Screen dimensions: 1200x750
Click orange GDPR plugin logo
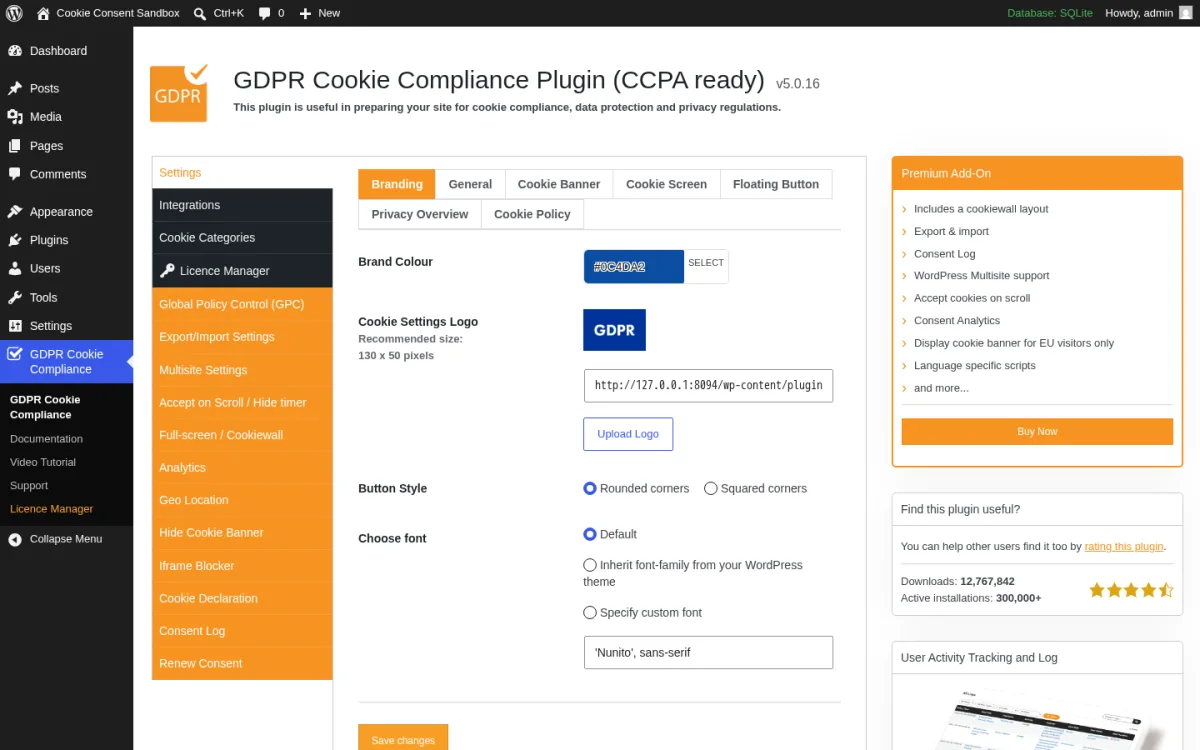[179, 93]
